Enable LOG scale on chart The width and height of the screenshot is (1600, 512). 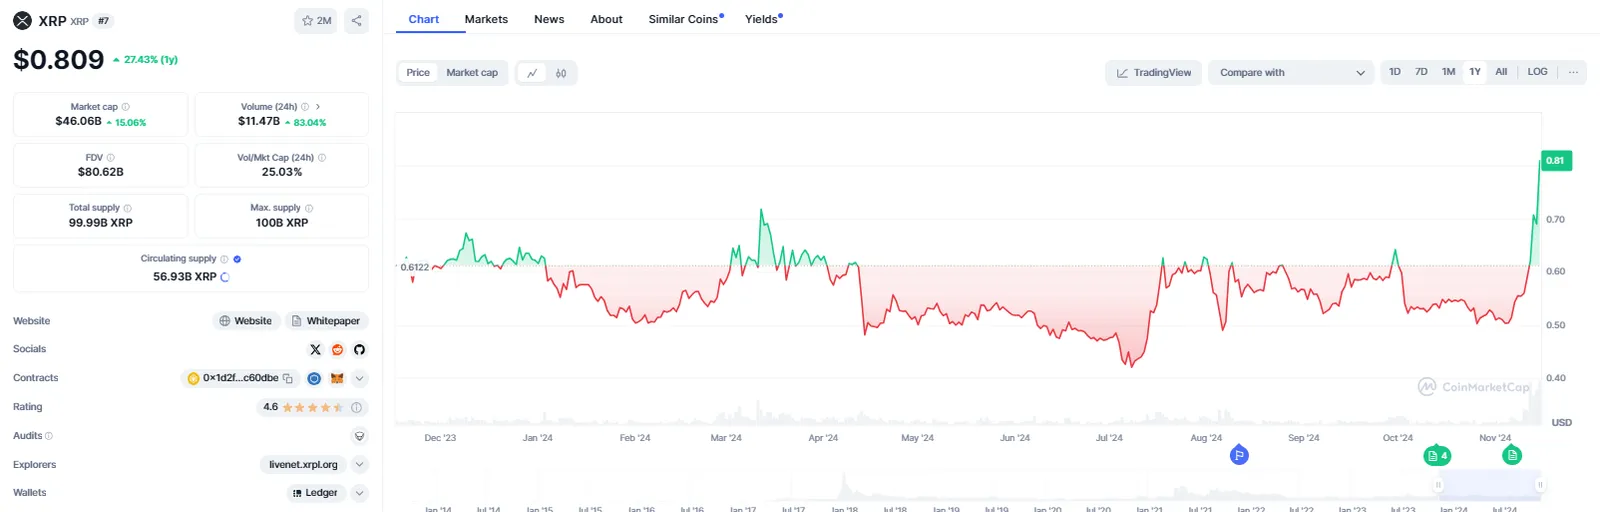point(1538,72)
